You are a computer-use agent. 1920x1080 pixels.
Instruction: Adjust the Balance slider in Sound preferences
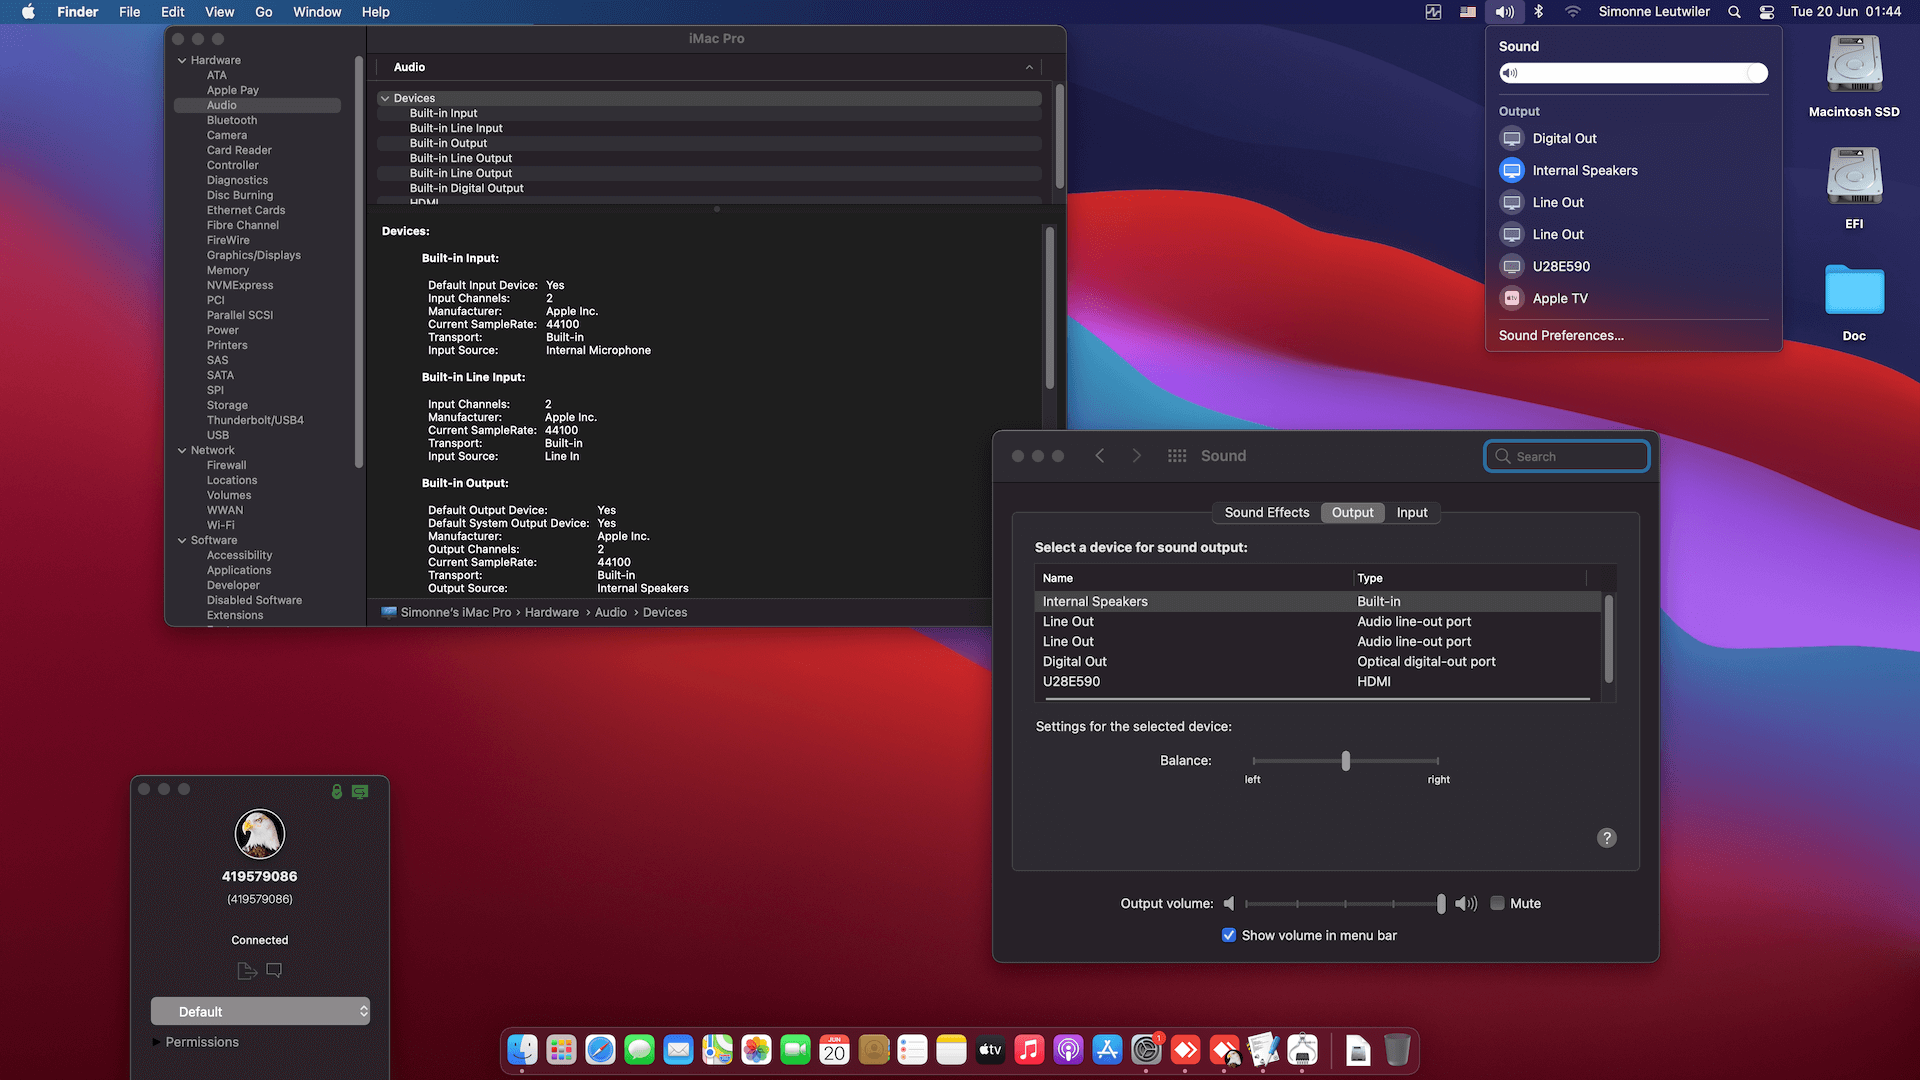pos(1345,761)
